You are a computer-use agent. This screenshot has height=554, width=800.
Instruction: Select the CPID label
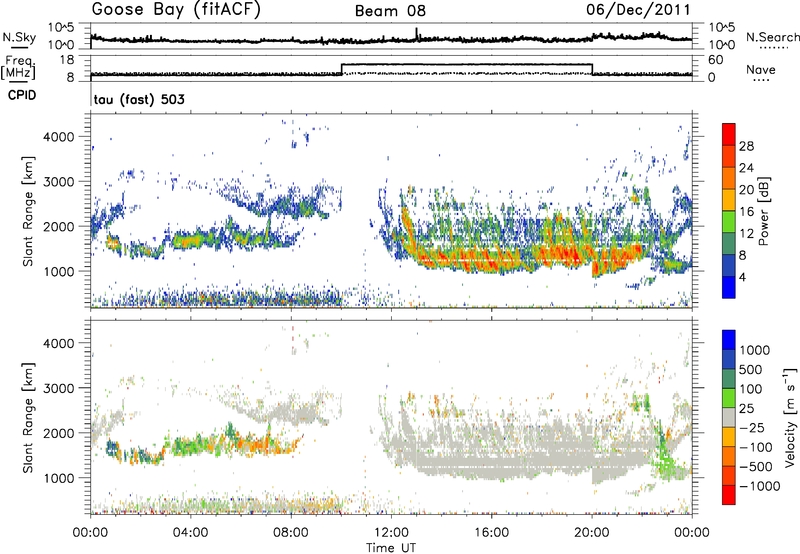(x=22, y=95)
